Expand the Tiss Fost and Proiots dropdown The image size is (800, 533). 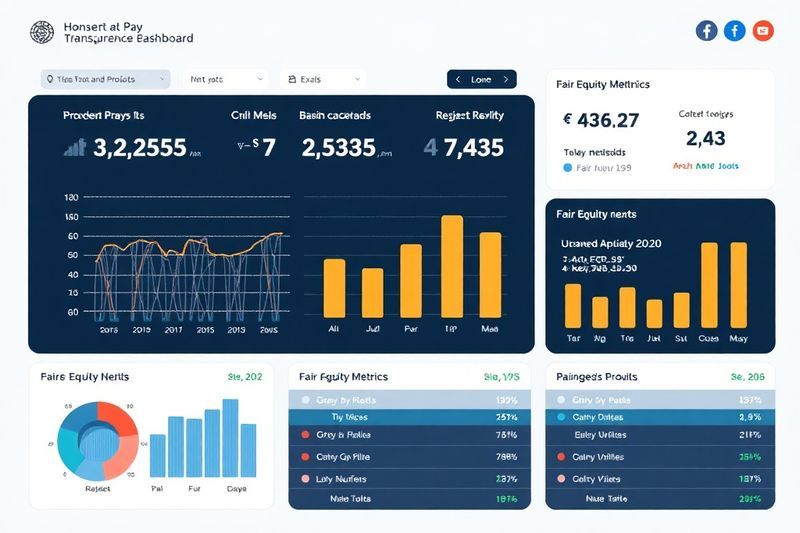point(160,78)
